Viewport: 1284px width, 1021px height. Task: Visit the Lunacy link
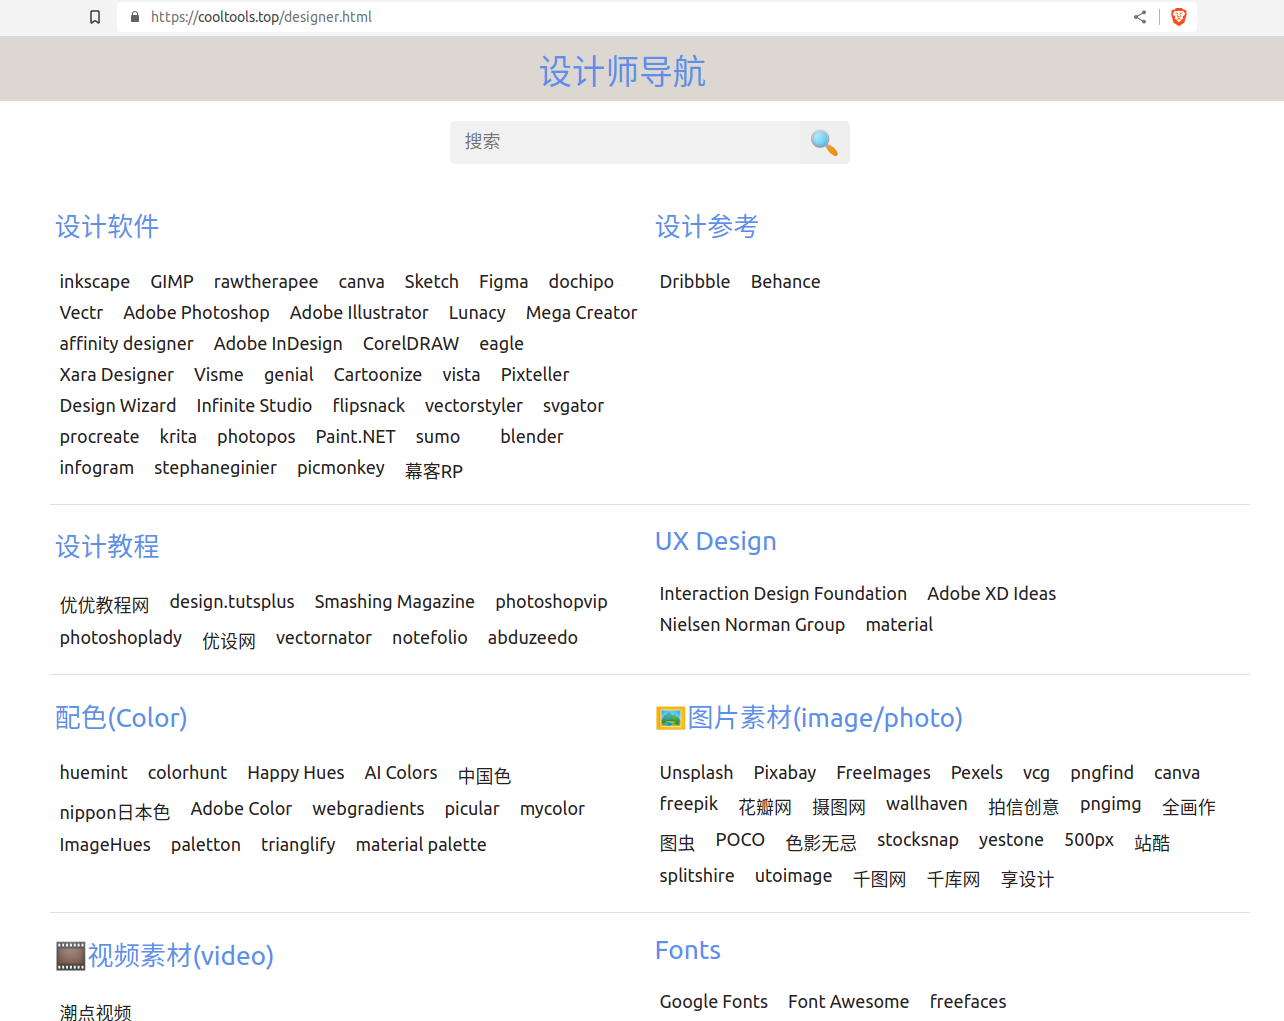click(x=477, y=313)
